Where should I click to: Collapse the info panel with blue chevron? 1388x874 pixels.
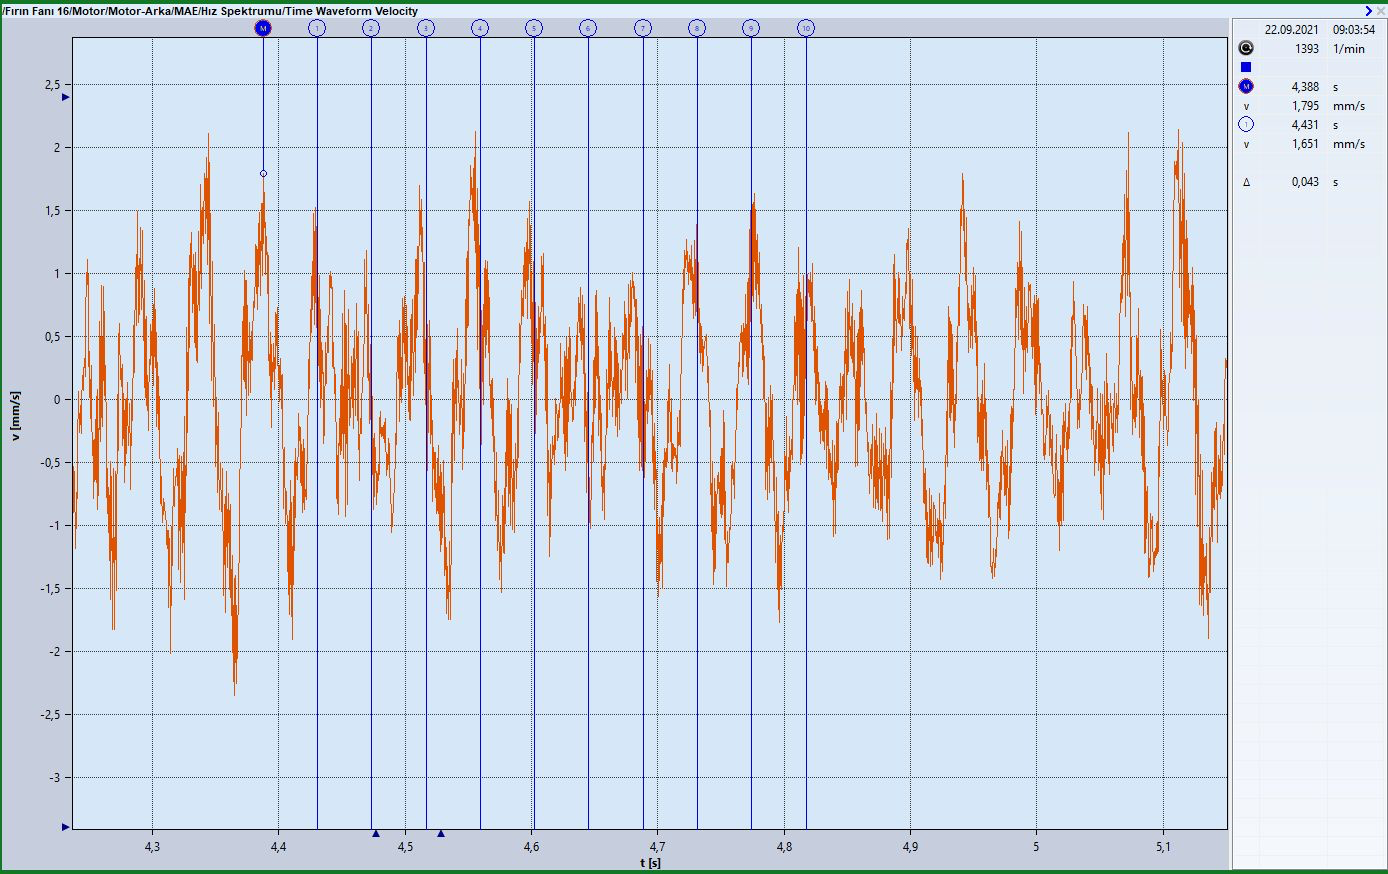[x=1369, y=10]
